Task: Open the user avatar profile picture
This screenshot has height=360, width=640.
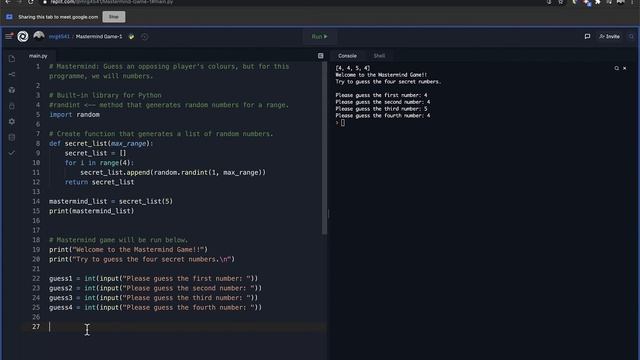Action: [x=39, y=36]
